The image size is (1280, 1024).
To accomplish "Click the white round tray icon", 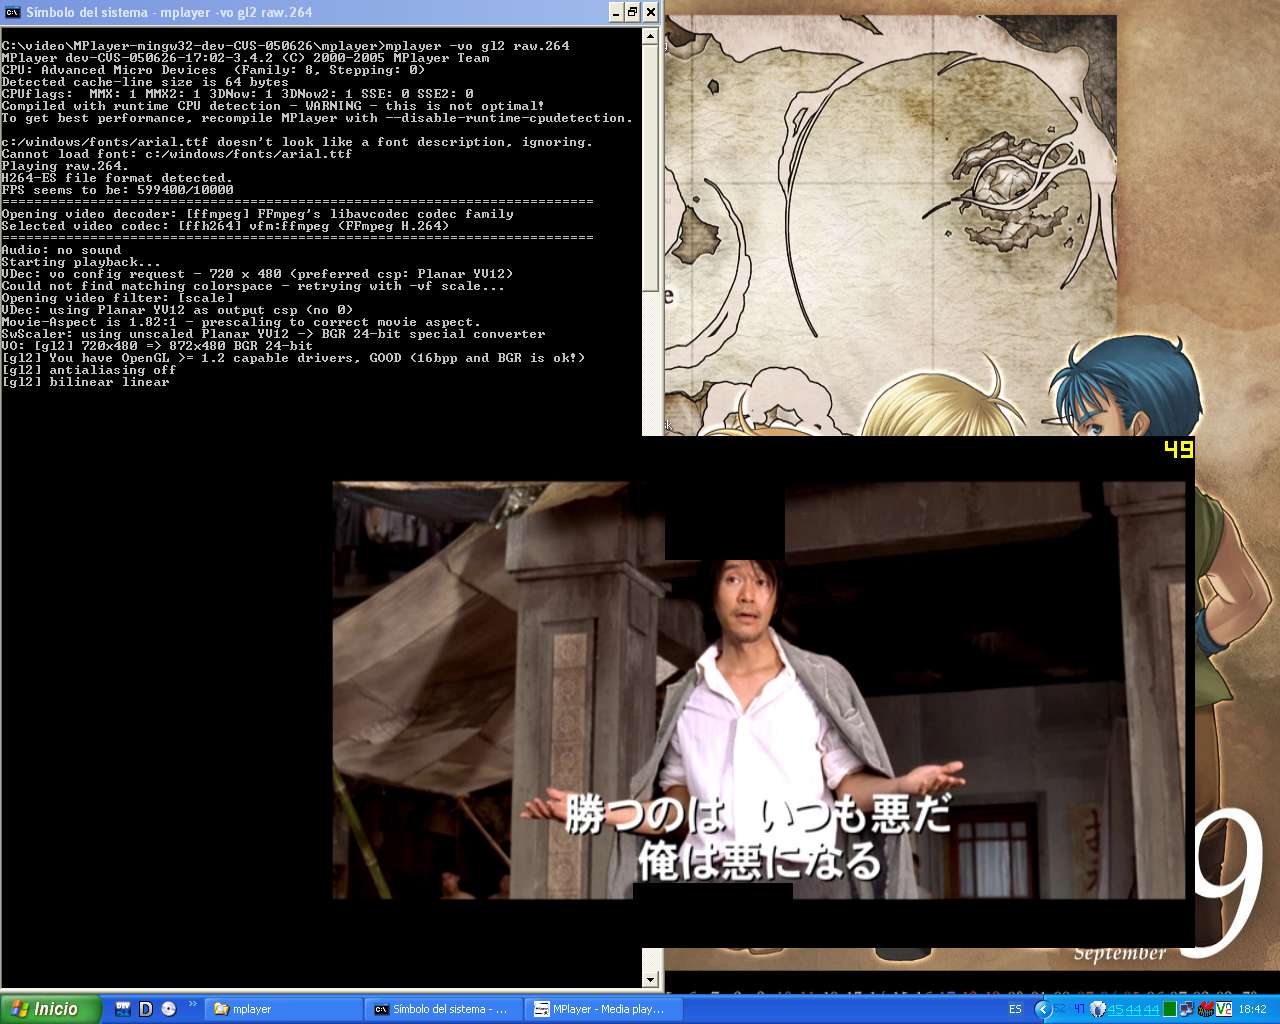I will click(x=1097, y=1010).
